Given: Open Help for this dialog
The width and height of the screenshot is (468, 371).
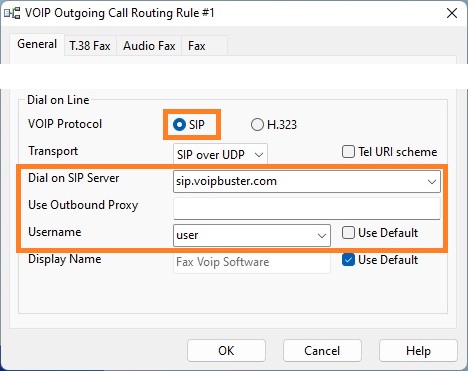Looking at the screenshot, I should click(418, 351).
